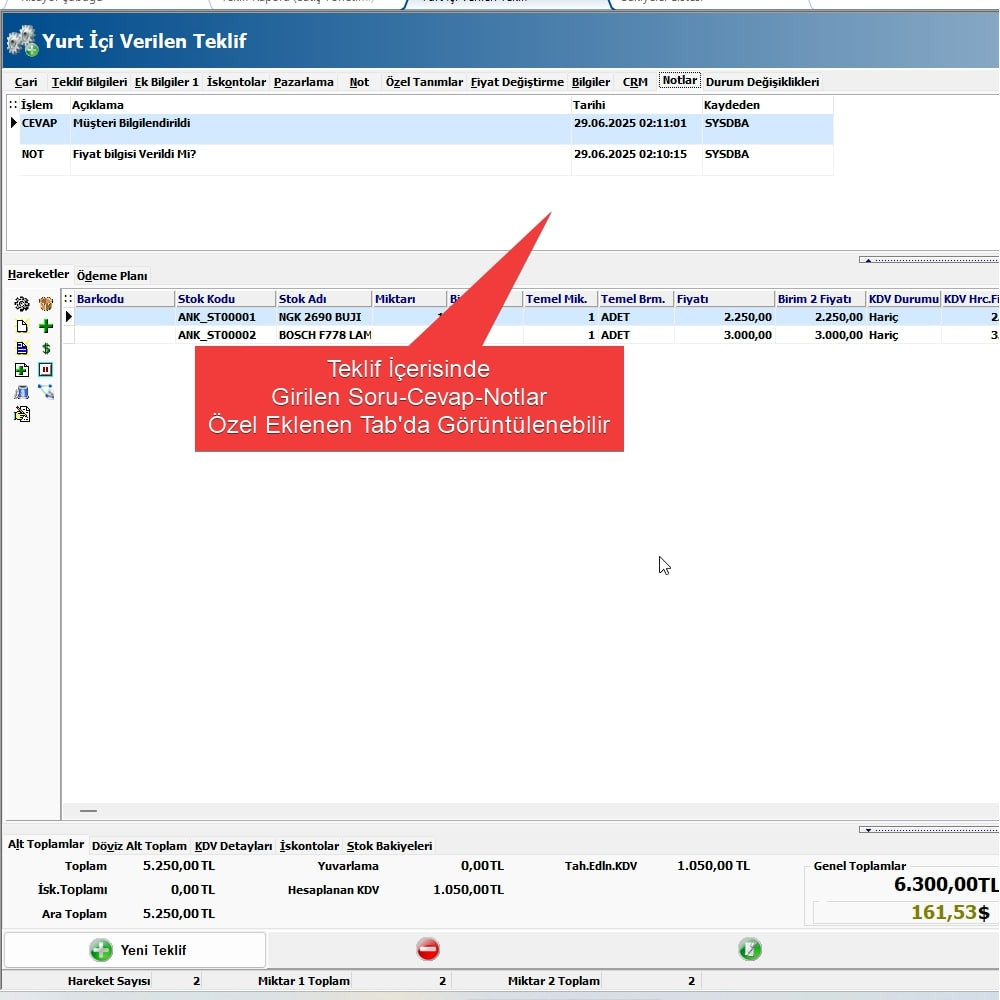Click the blank new document icon

point(21,326)
